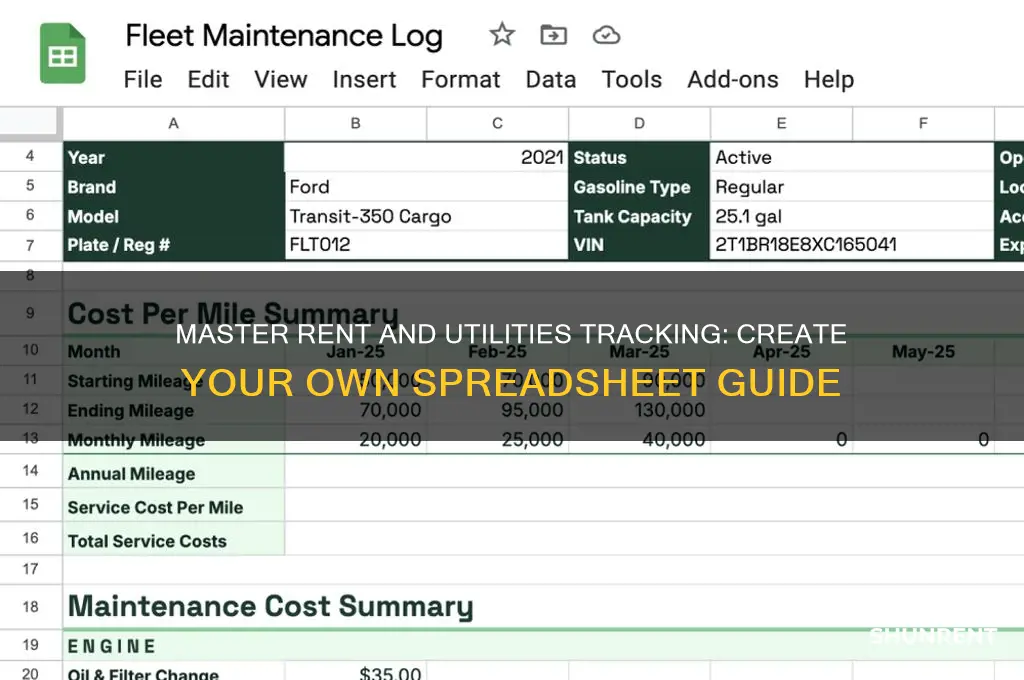Viewport: 1024px width, 680px height.
Task: Click the Regular gasoline cell
Action: (x=852, y=187)
